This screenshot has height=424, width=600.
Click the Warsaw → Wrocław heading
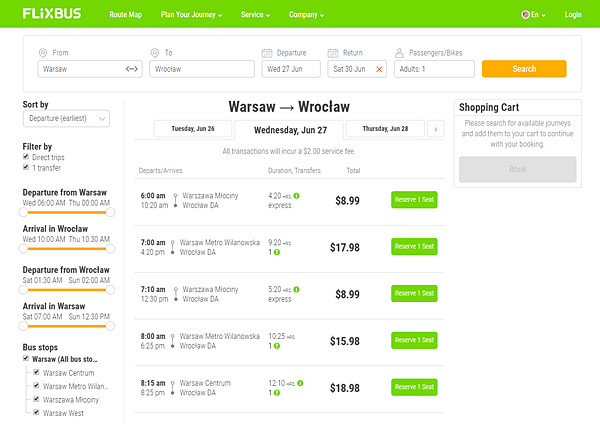289,107
